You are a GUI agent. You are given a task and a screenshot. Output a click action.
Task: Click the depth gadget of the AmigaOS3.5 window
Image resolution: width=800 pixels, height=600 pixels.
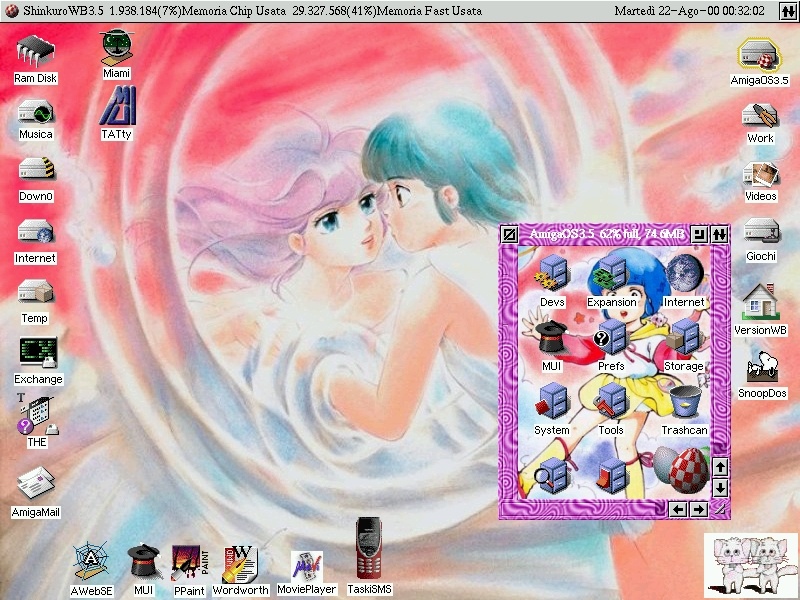point(719,235)
